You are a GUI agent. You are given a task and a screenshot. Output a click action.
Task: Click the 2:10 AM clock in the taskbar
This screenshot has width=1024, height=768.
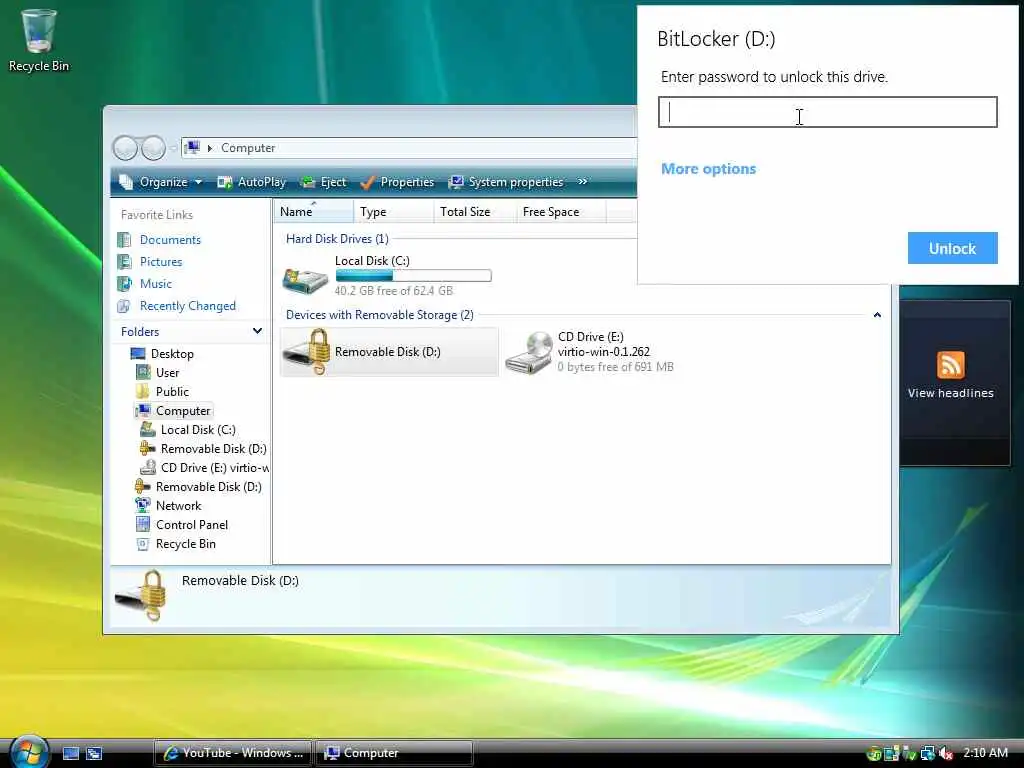(x=985, y=753)
